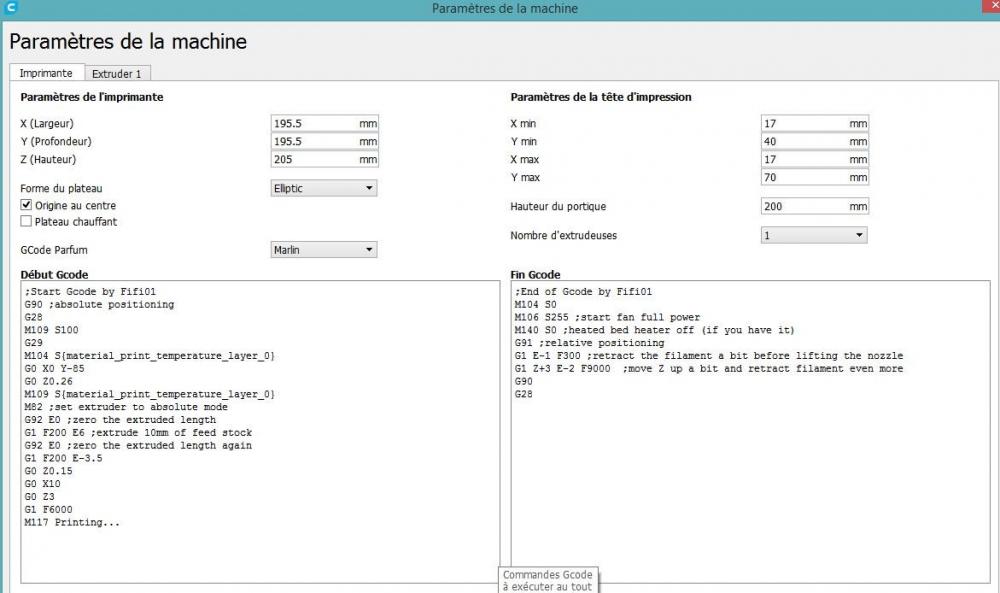The height and width of the screenshot is (593, 1000).
Task: Click the Y max input field
Action: click(814, 177)
